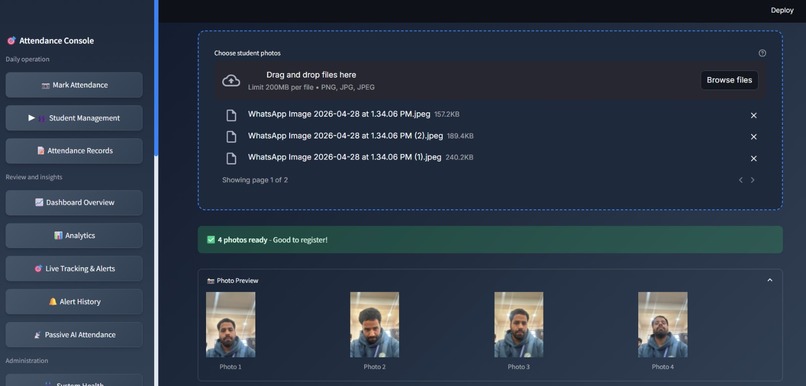
Task: Click the Browse files button
Action: 729,80
